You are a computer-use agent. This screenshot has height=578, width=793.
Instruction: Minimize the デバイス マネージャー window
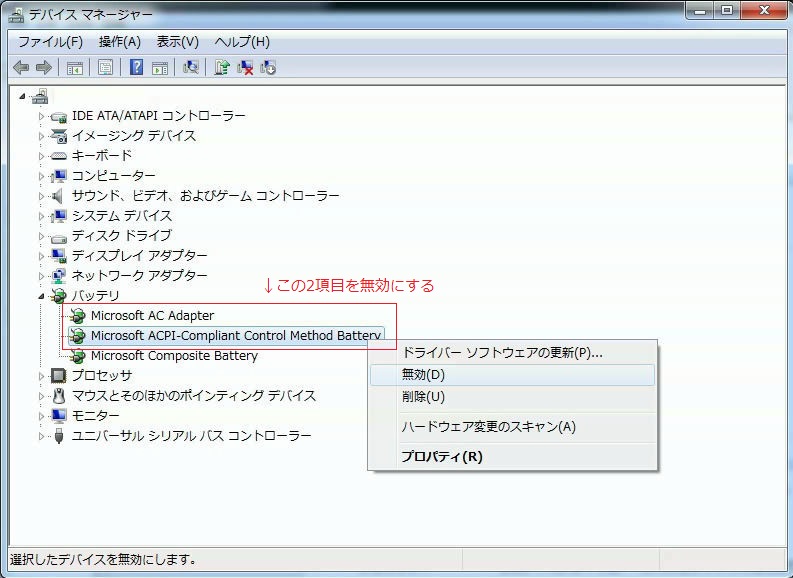point(700,11)
